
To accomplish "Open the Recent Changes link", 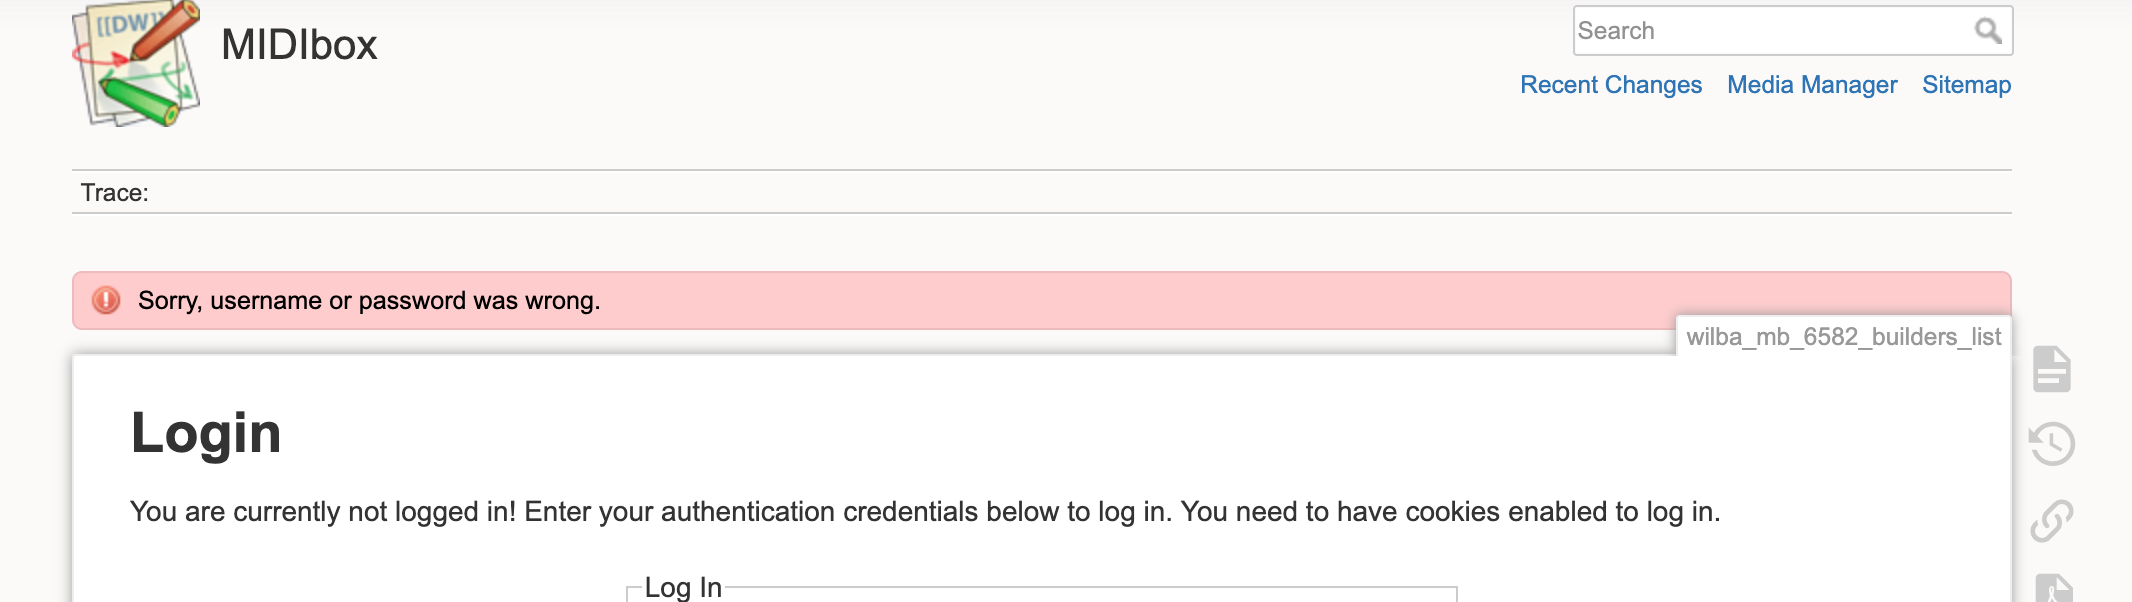I will [x=1610, y=85].
